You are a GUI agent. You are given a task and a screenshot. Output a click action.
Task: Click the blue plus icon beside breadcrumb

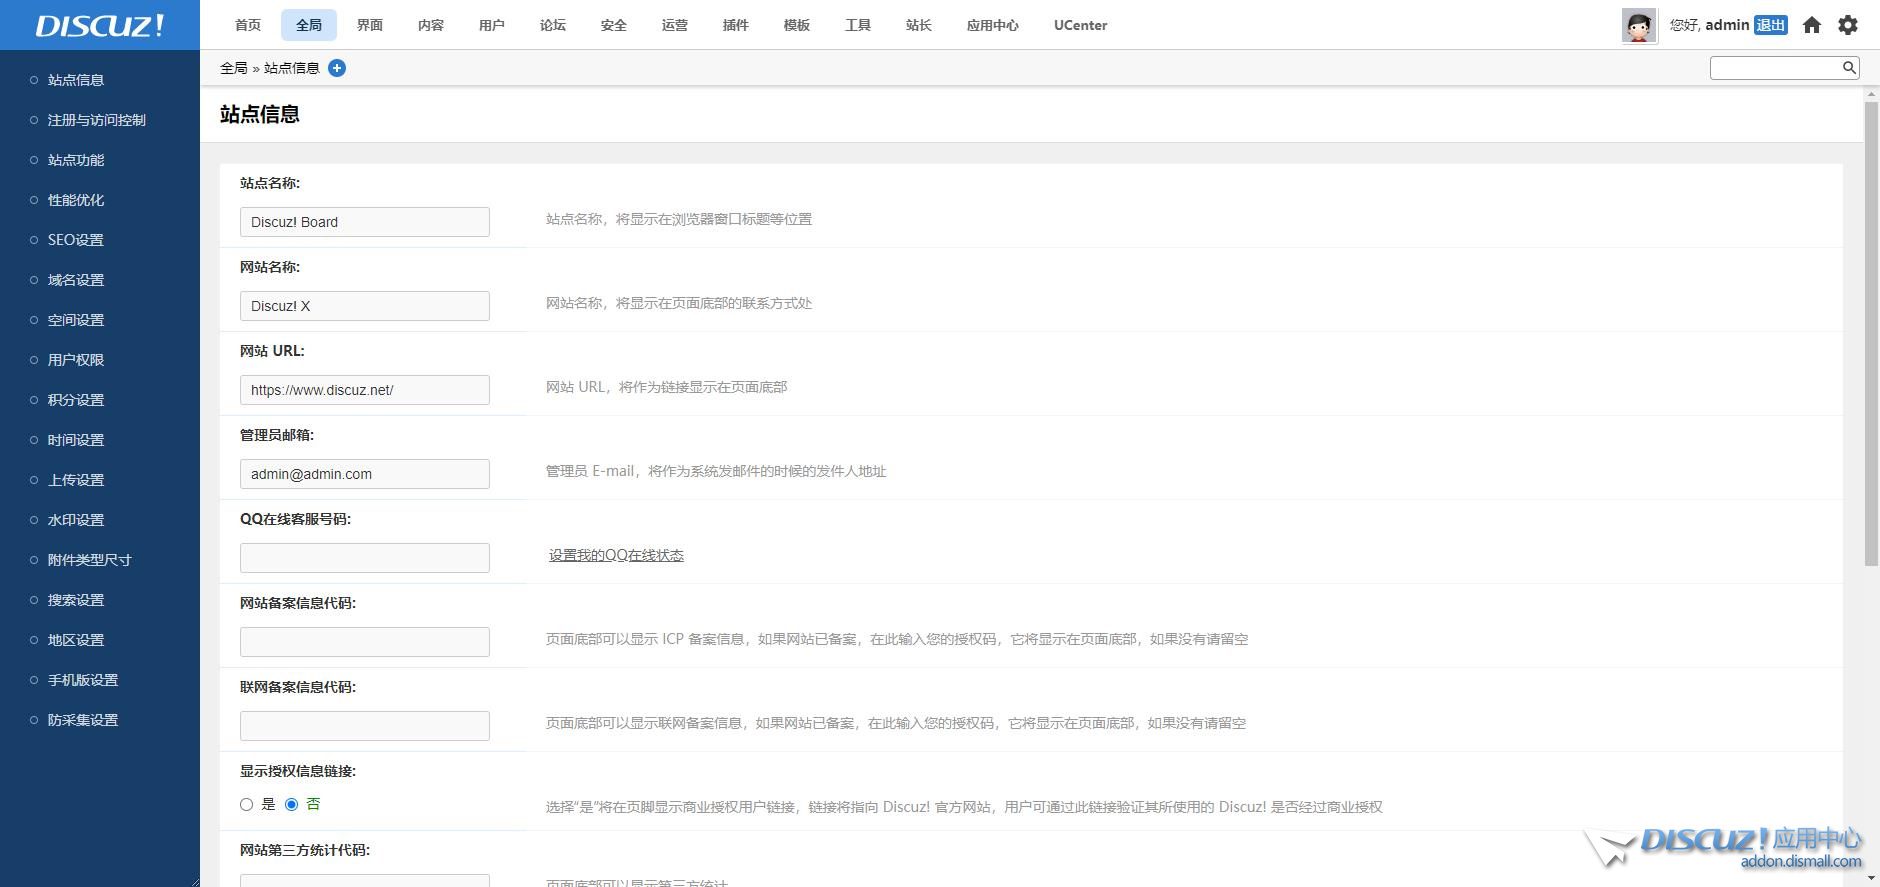337,68
